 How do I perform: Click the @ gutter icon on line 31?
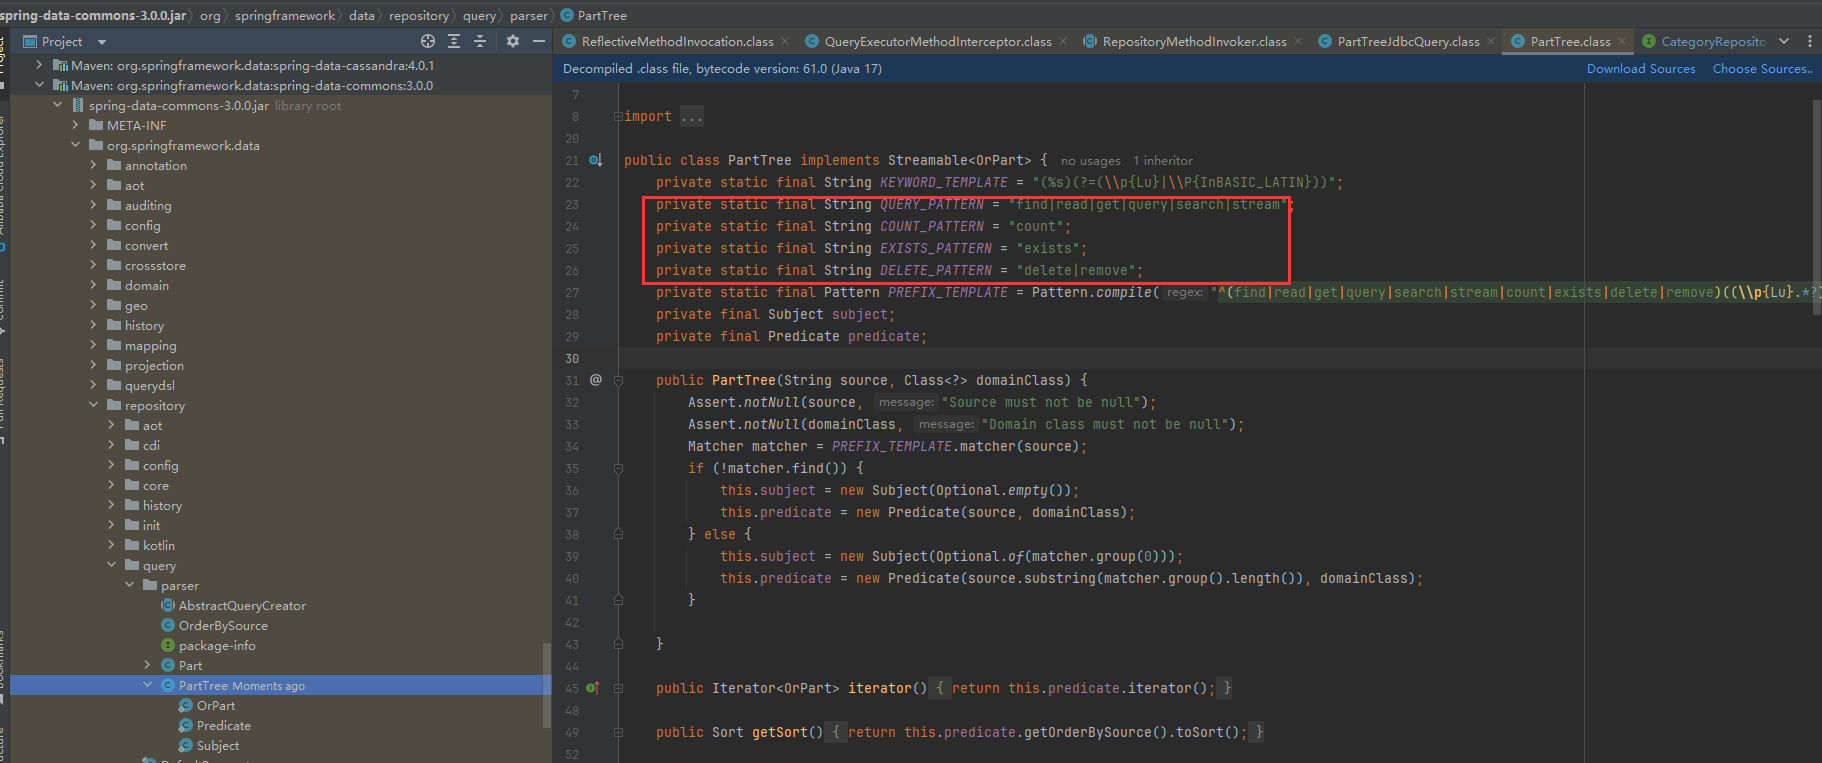click(596, 380)
